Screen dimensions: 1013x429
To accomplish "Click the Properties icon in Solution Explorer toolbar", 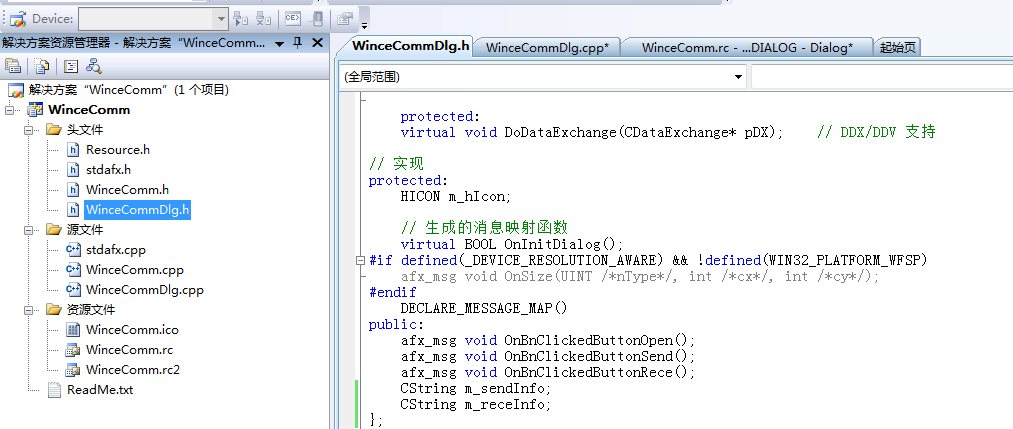I will click(13, 66).
